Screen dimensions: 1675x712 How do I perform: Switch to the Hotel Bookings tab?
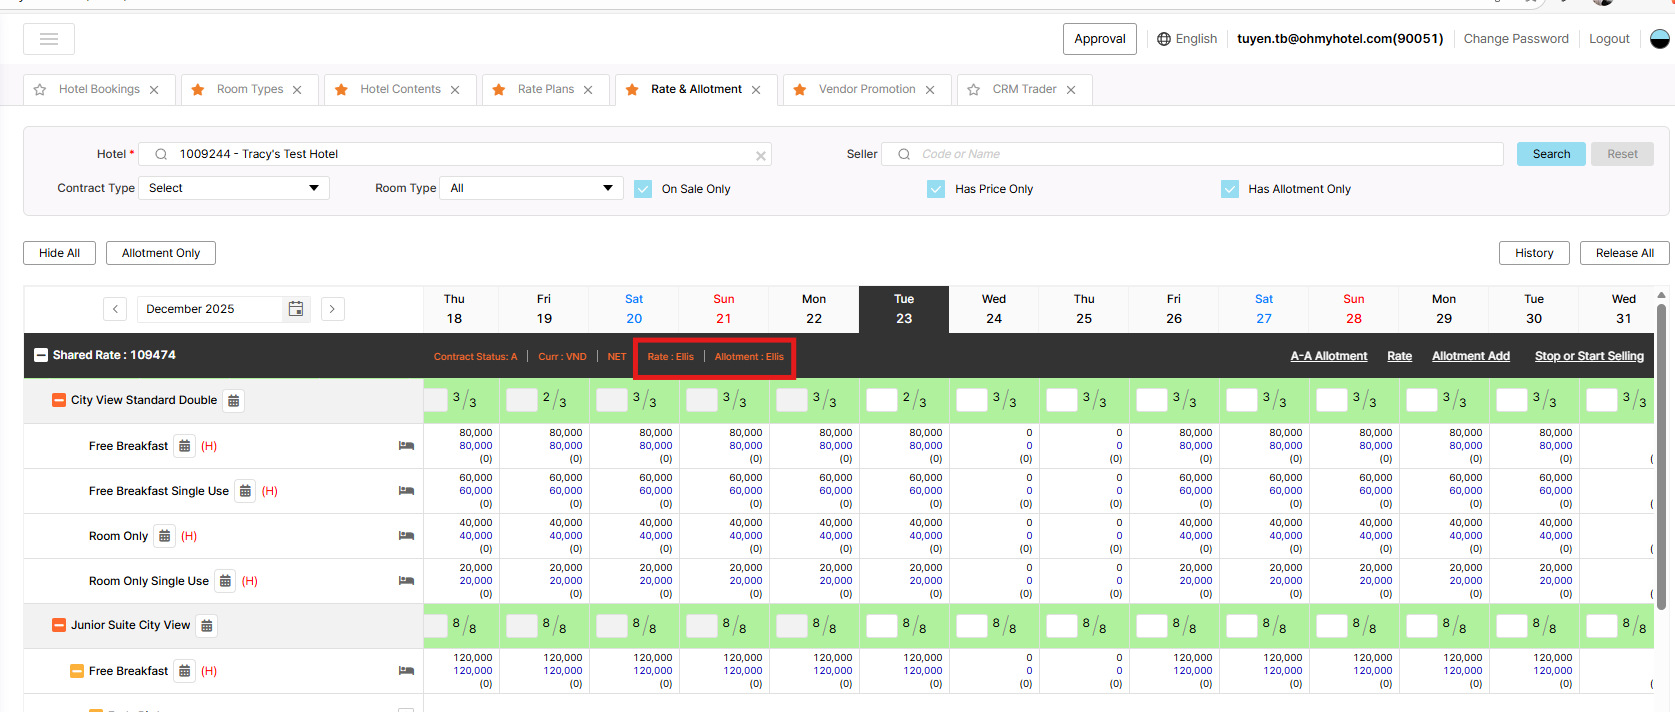point(99,89)
